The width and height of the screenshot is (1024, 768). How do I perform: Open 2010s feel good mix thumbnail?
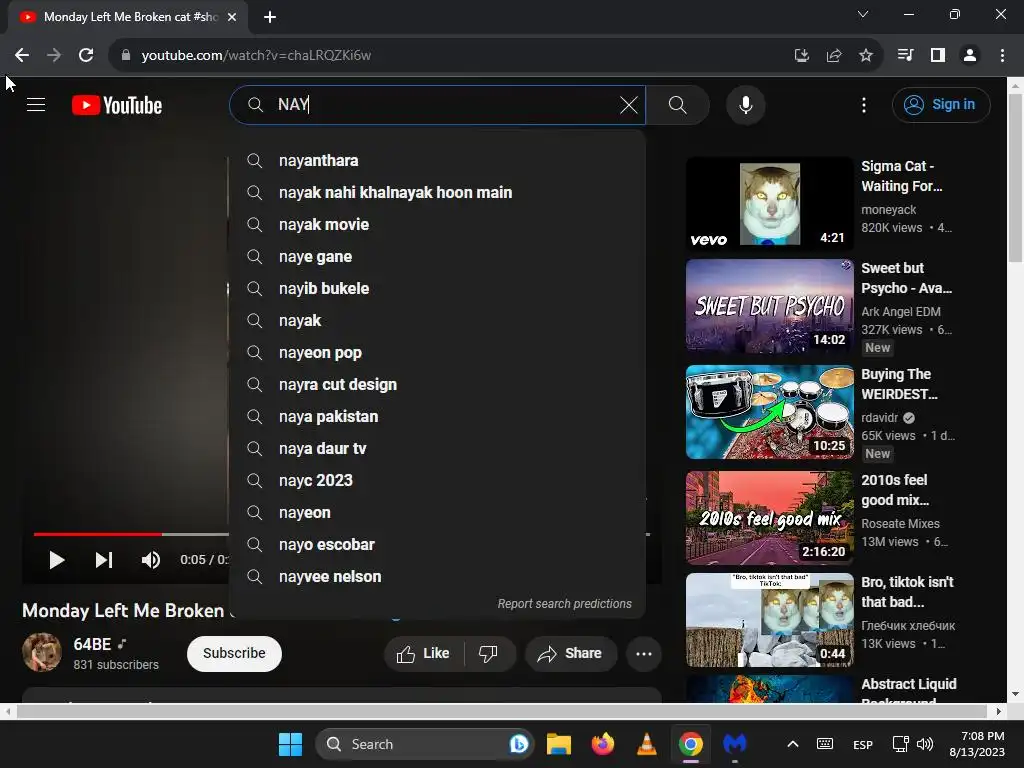click(769, 518)
